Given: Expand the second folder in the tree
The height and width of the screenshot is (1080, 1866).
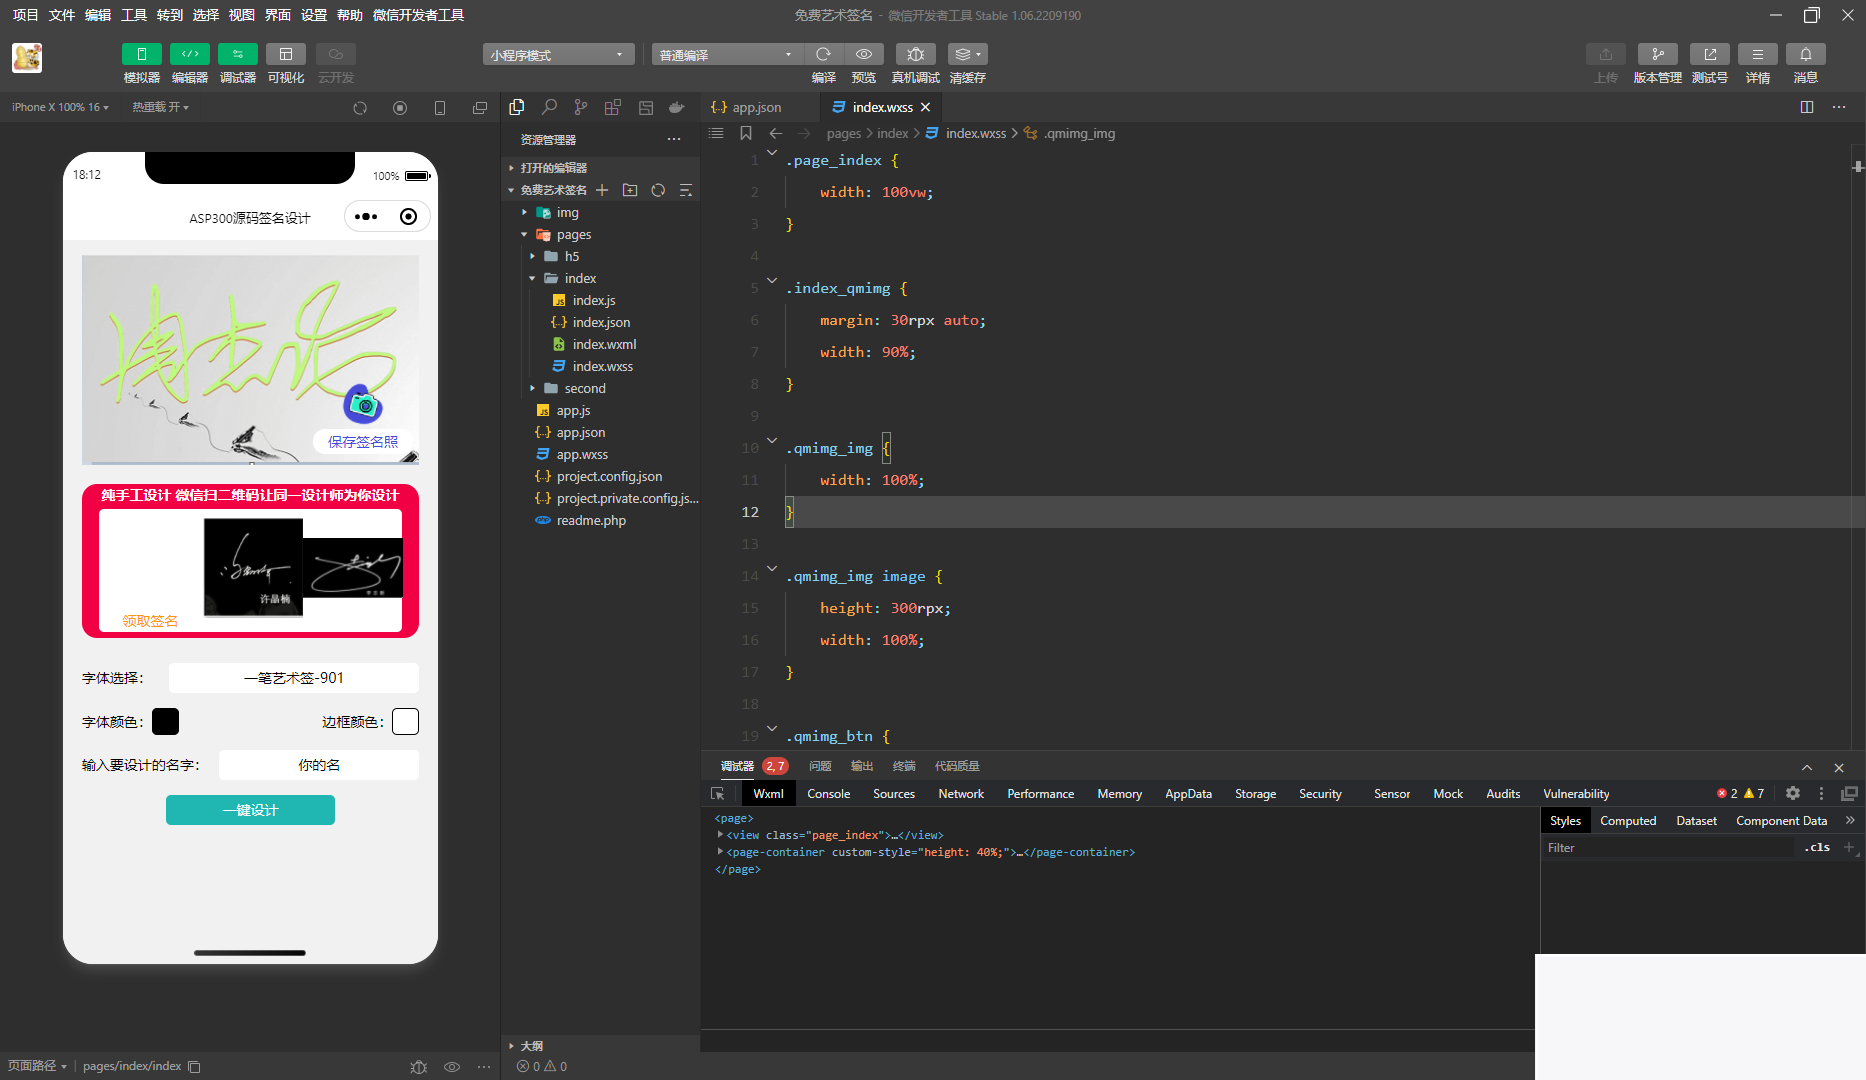Looking at the screenshot, I should click(584, 388).
